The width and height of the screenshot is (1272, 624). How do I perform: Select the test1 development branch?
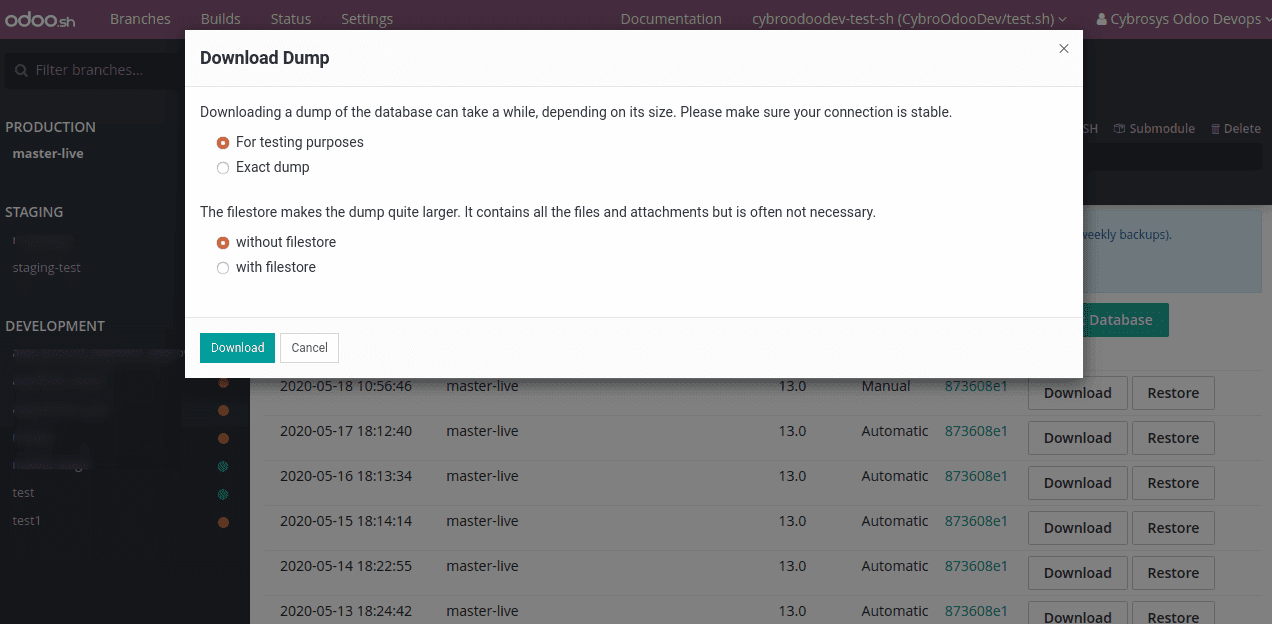[26, 521]
